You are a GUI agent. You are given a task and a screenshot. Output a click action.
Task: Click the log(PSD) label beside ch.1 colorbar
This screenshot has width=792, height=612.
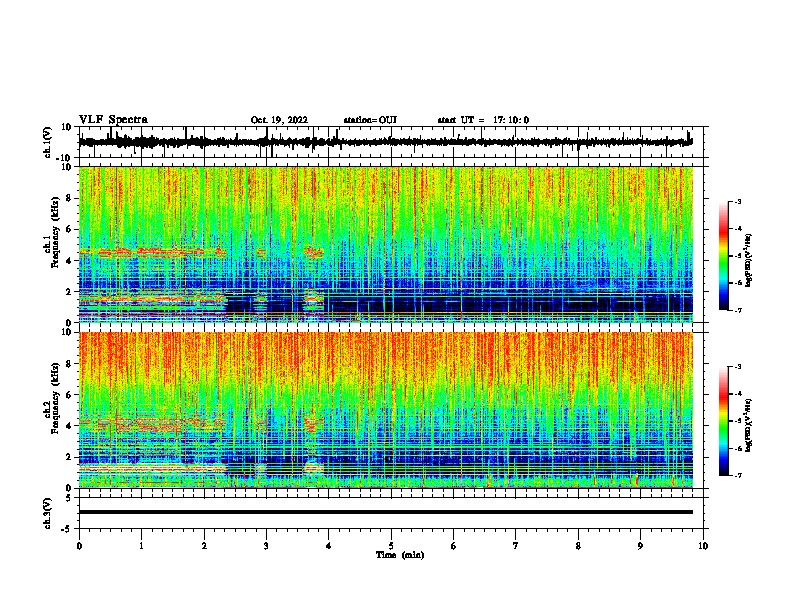[x=749, y=260]
